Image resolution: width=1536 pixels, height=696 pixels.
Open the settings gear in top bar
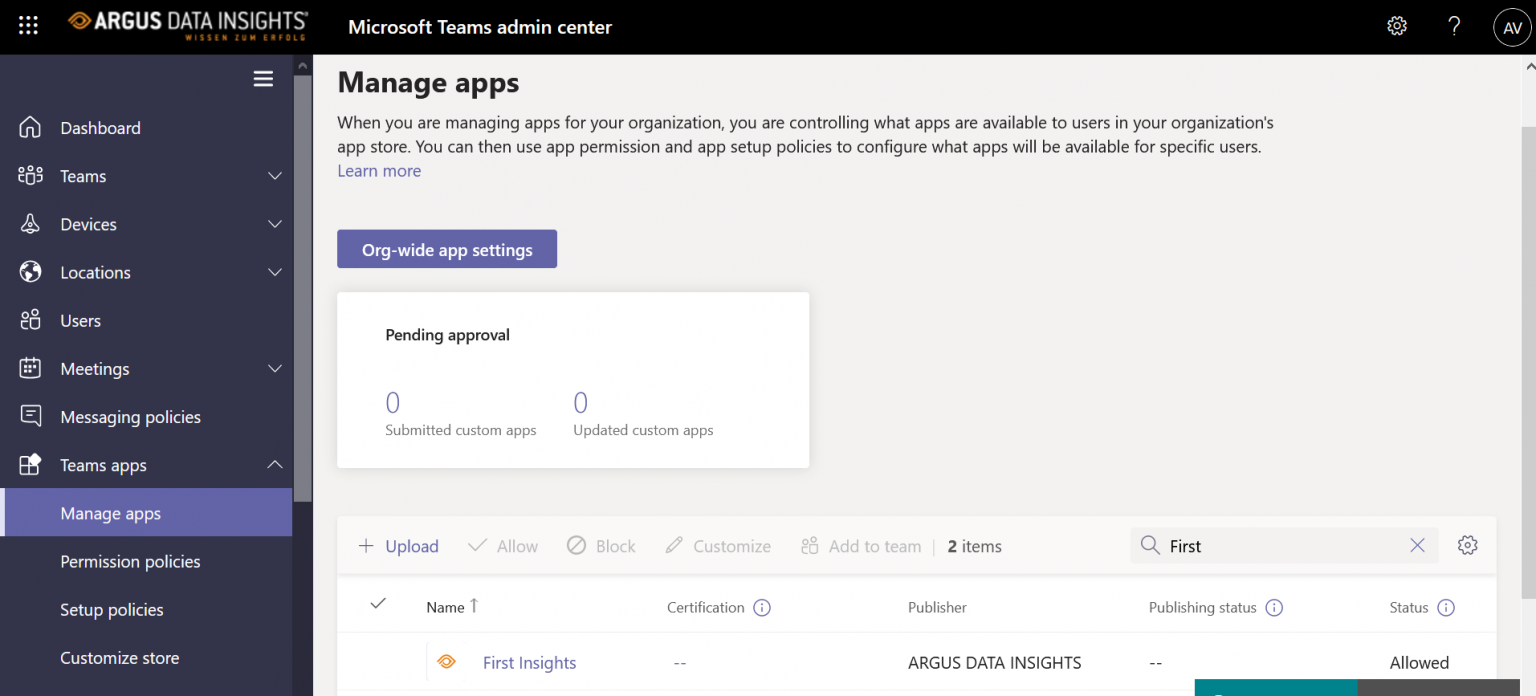(x=1397, y=26)
